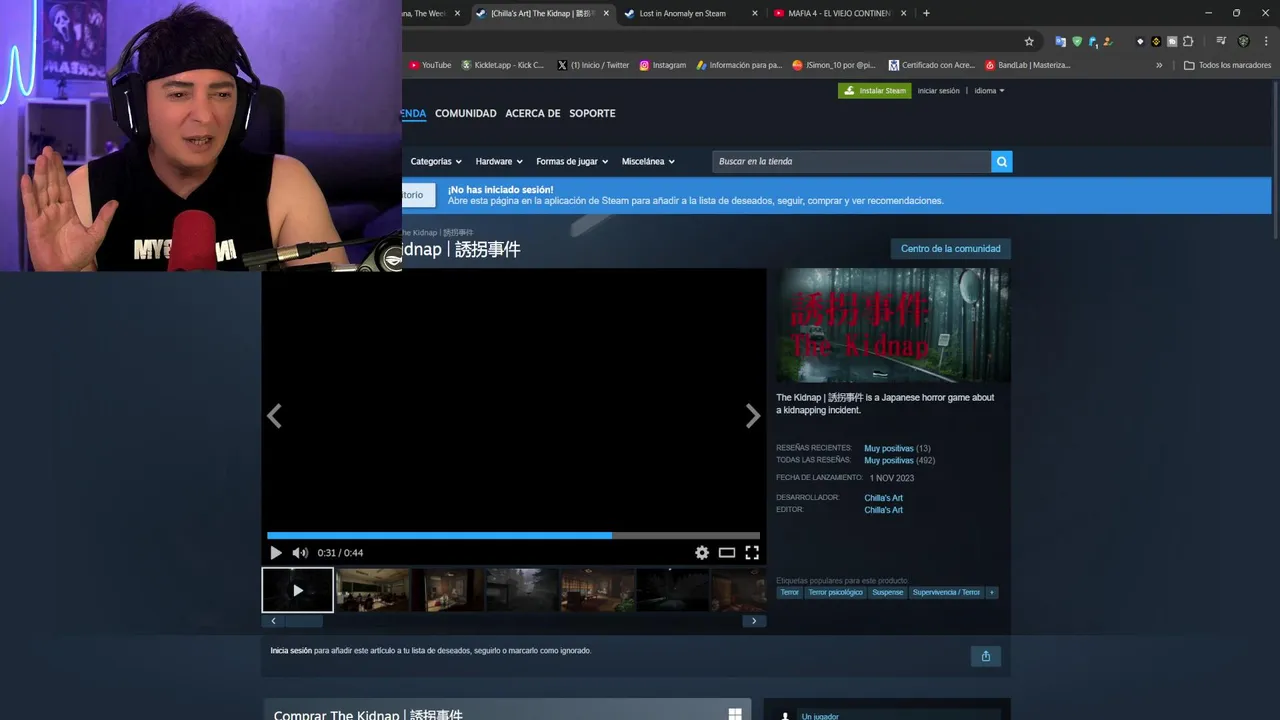Click the Terror psicológico tag
This screenshot has width=1280, height=720.
tap(835, 593)
